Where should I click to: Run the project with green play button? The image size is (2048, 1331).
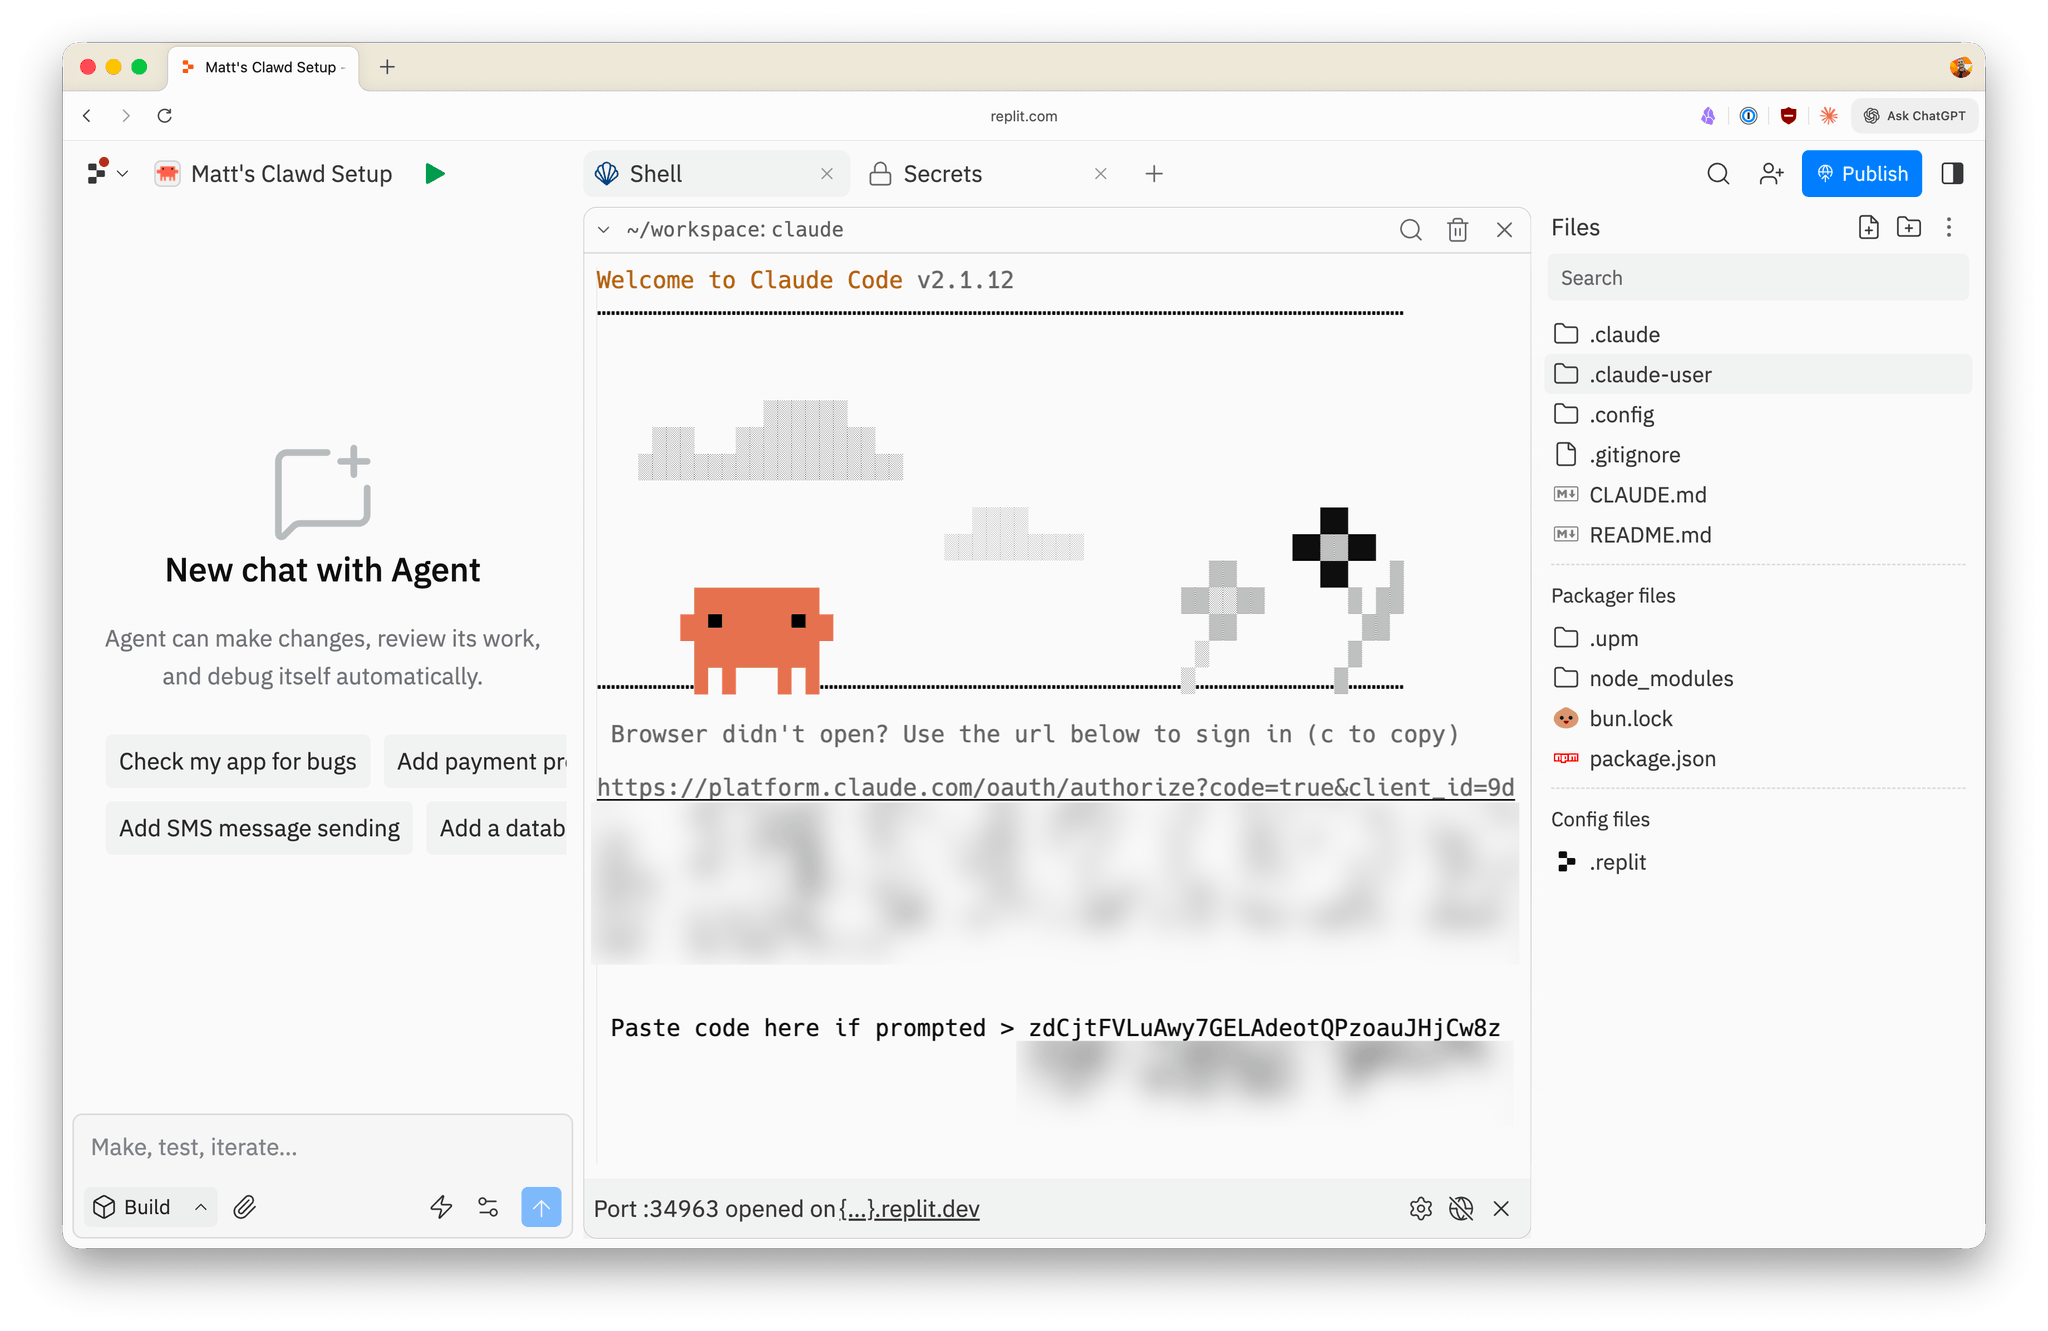click(x=434, y=174)
